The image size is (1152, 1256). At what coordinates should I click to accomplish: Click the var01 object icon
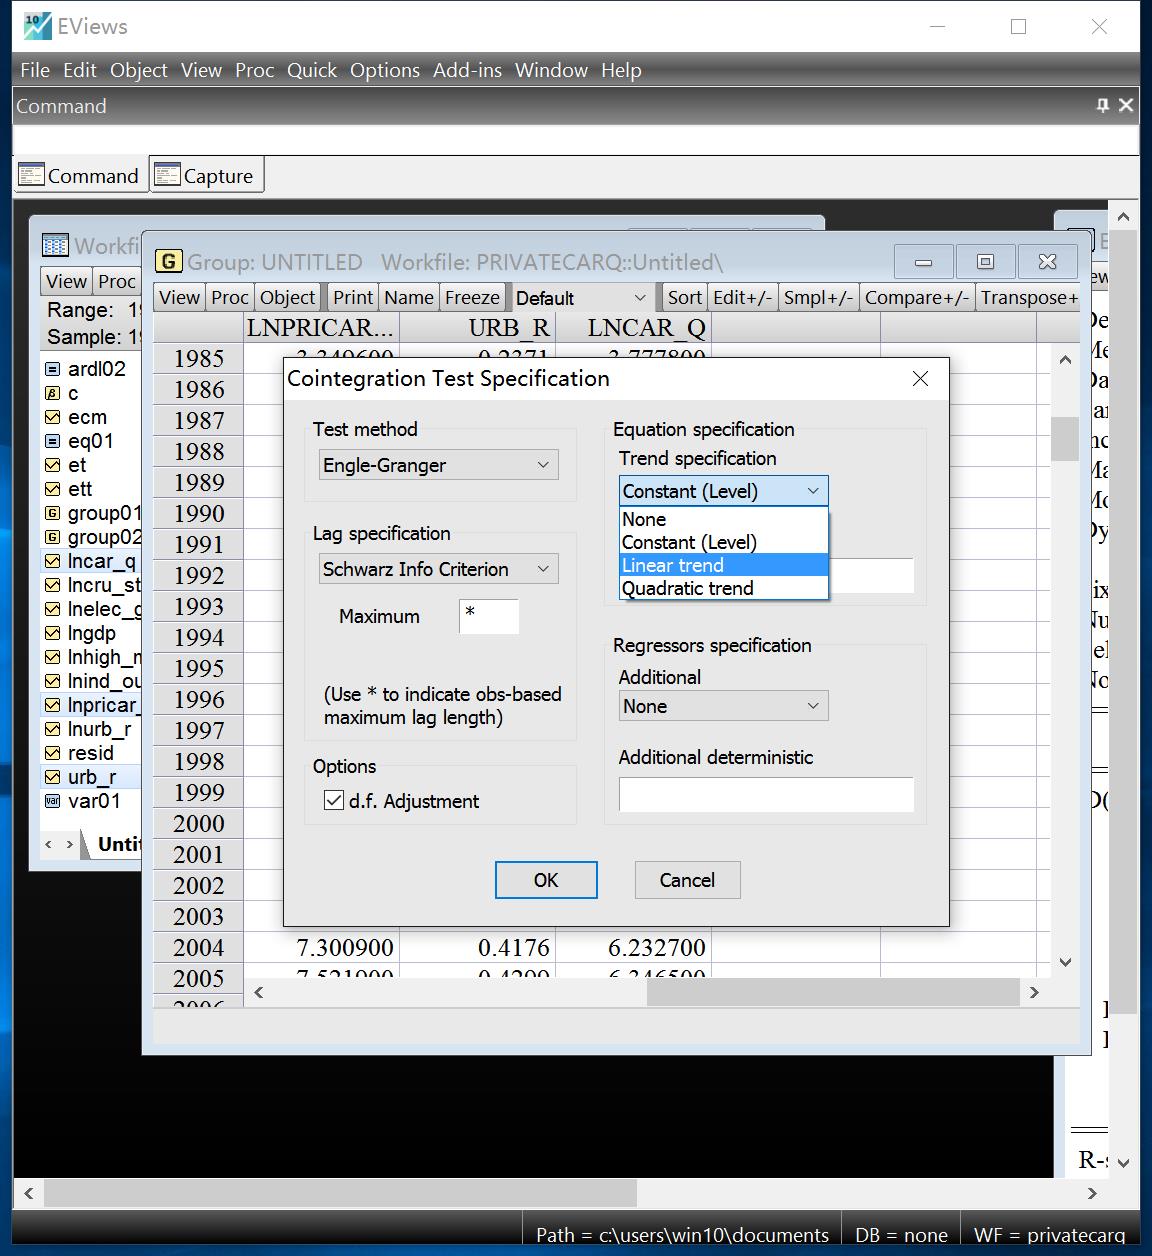point(53,801)
